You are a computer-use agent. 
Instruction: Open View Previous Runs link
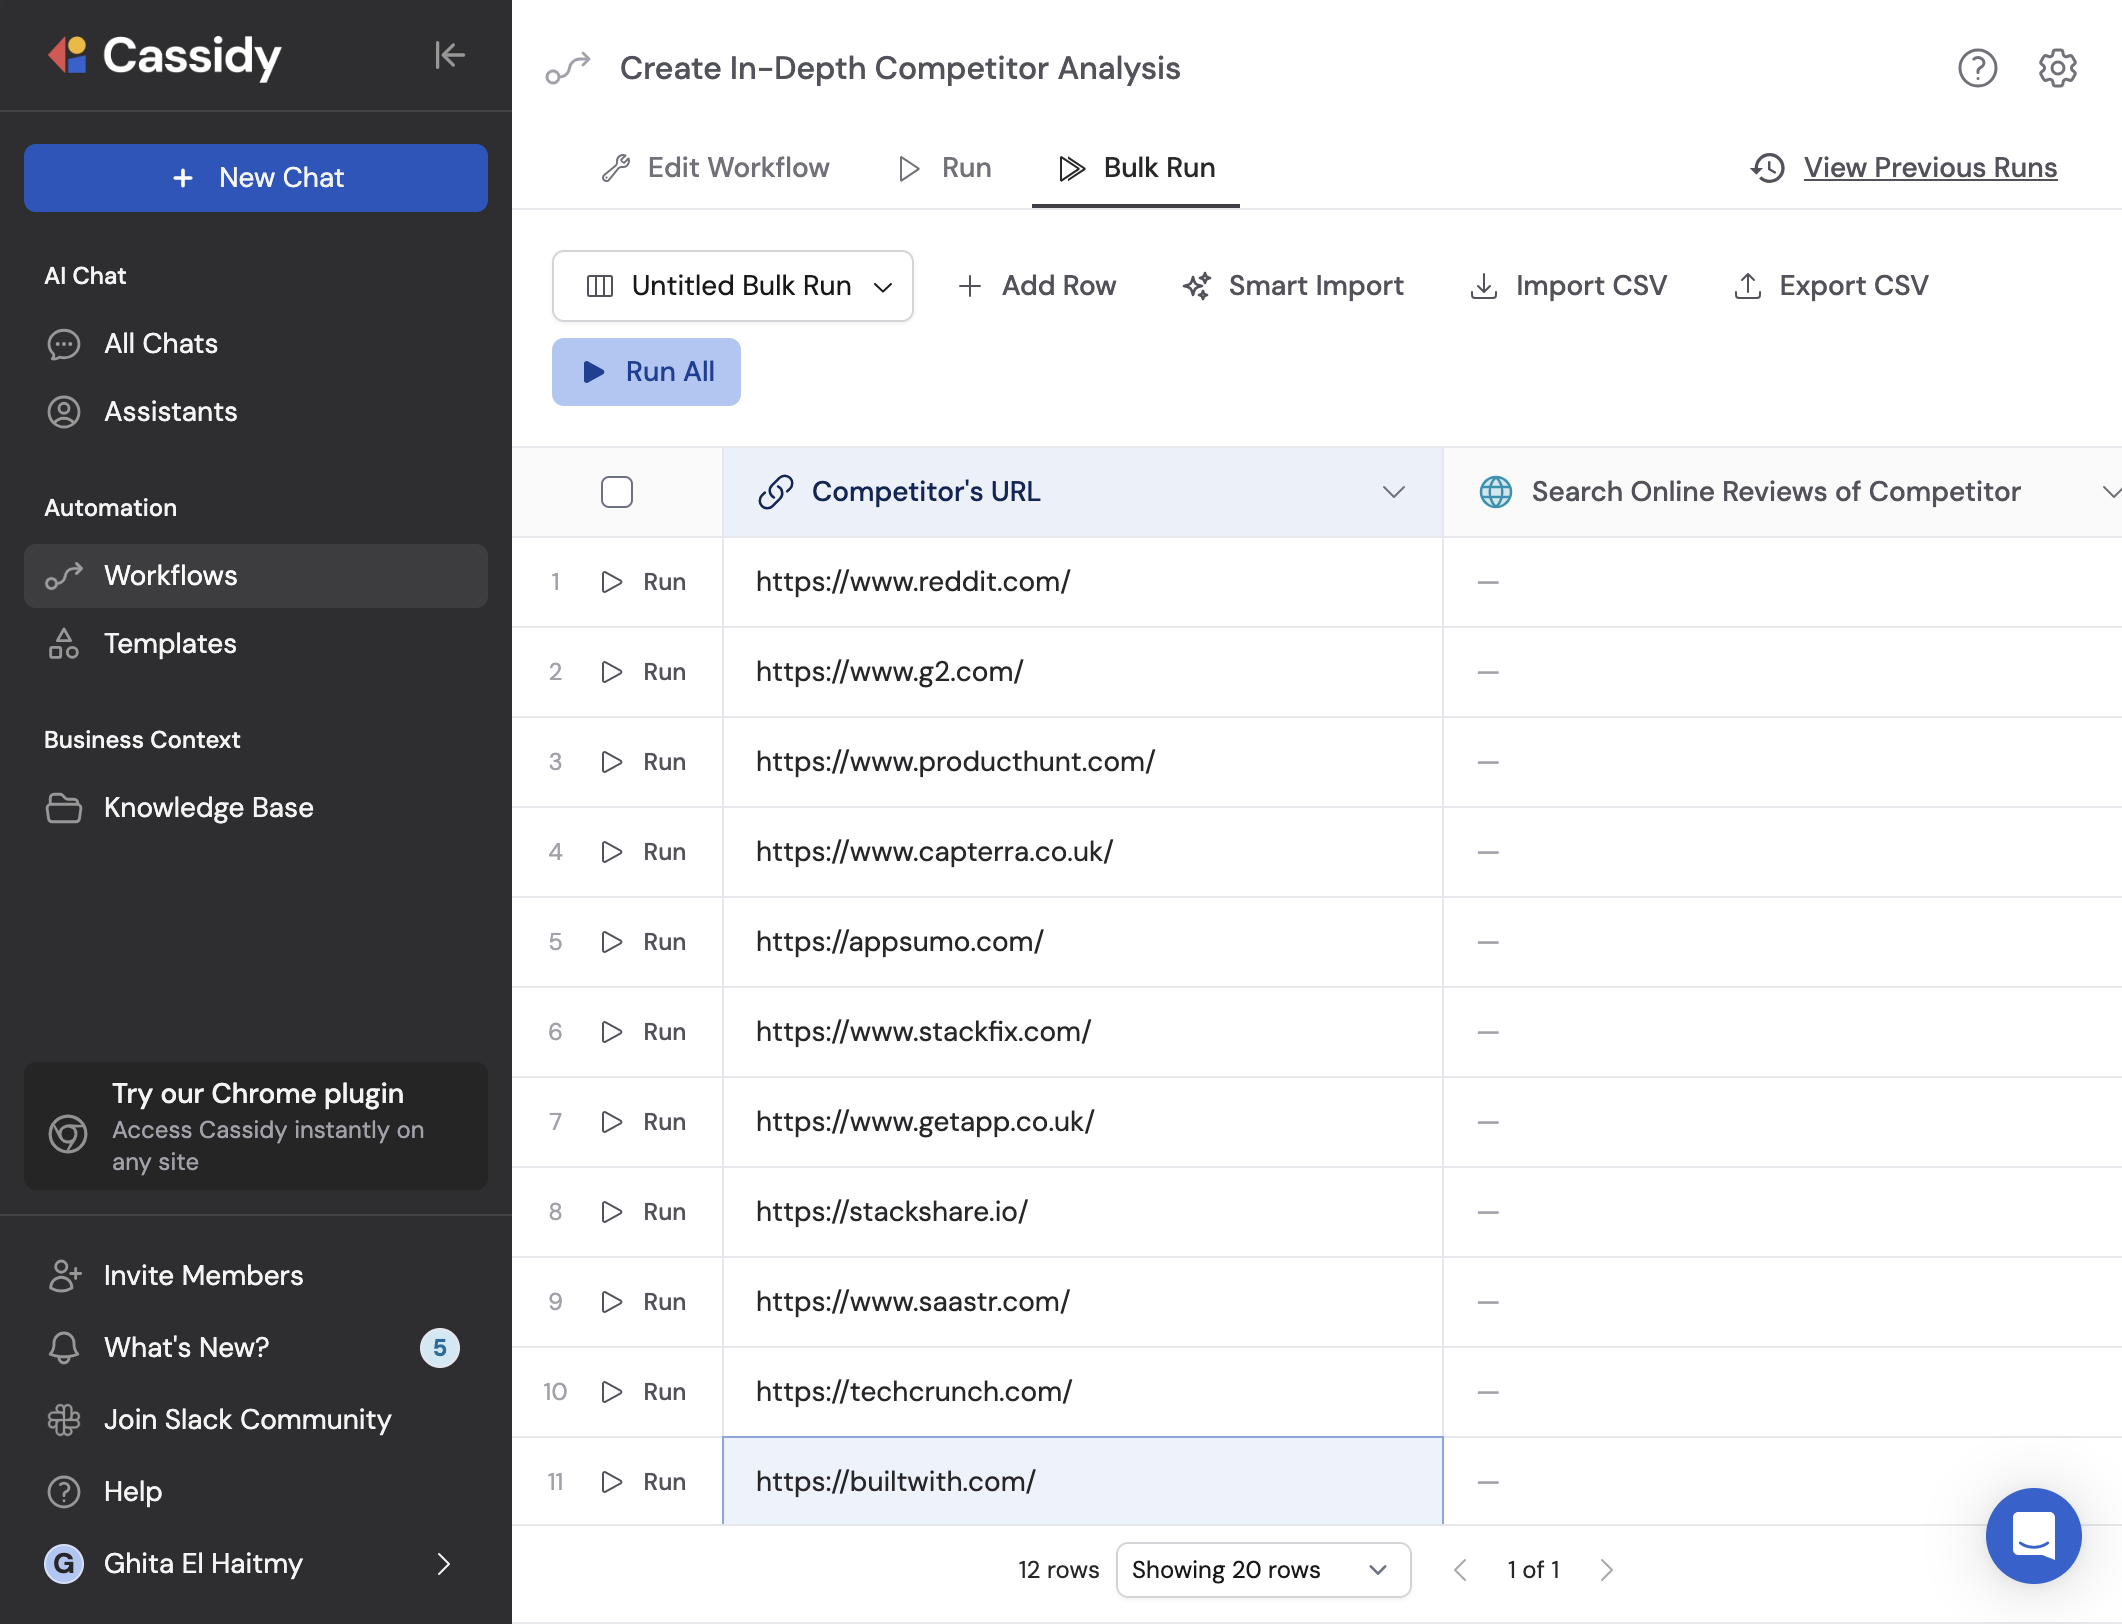click(1905, 168)
